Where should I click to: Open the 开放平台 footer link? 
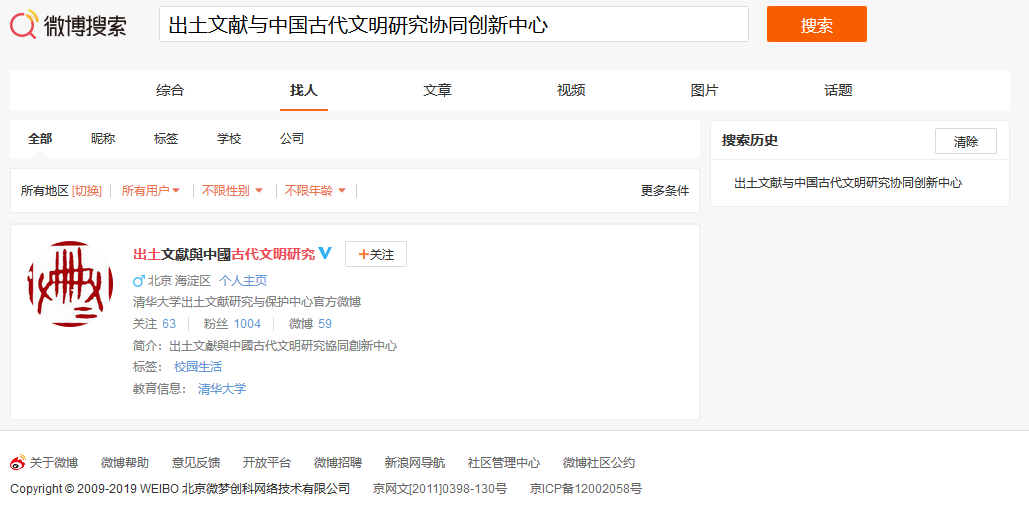(266, 462)
